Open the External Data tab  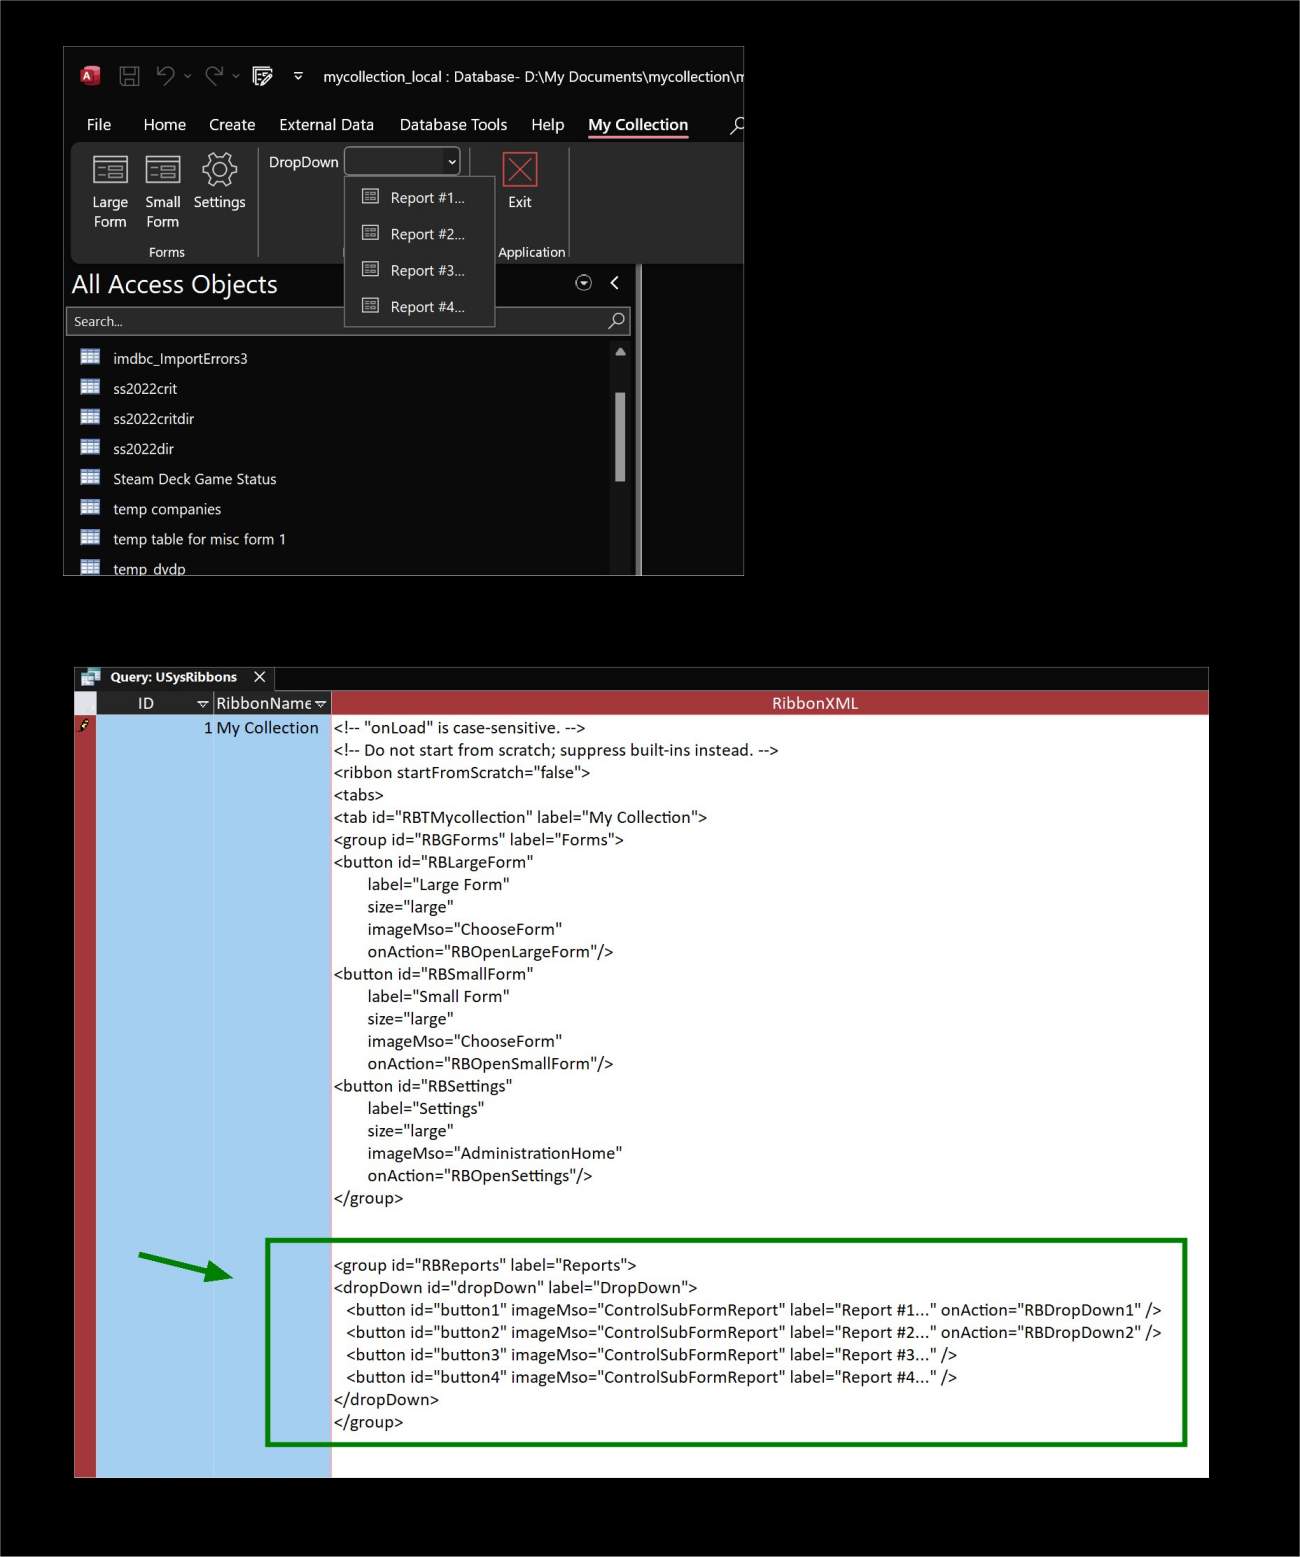point(326,125)
